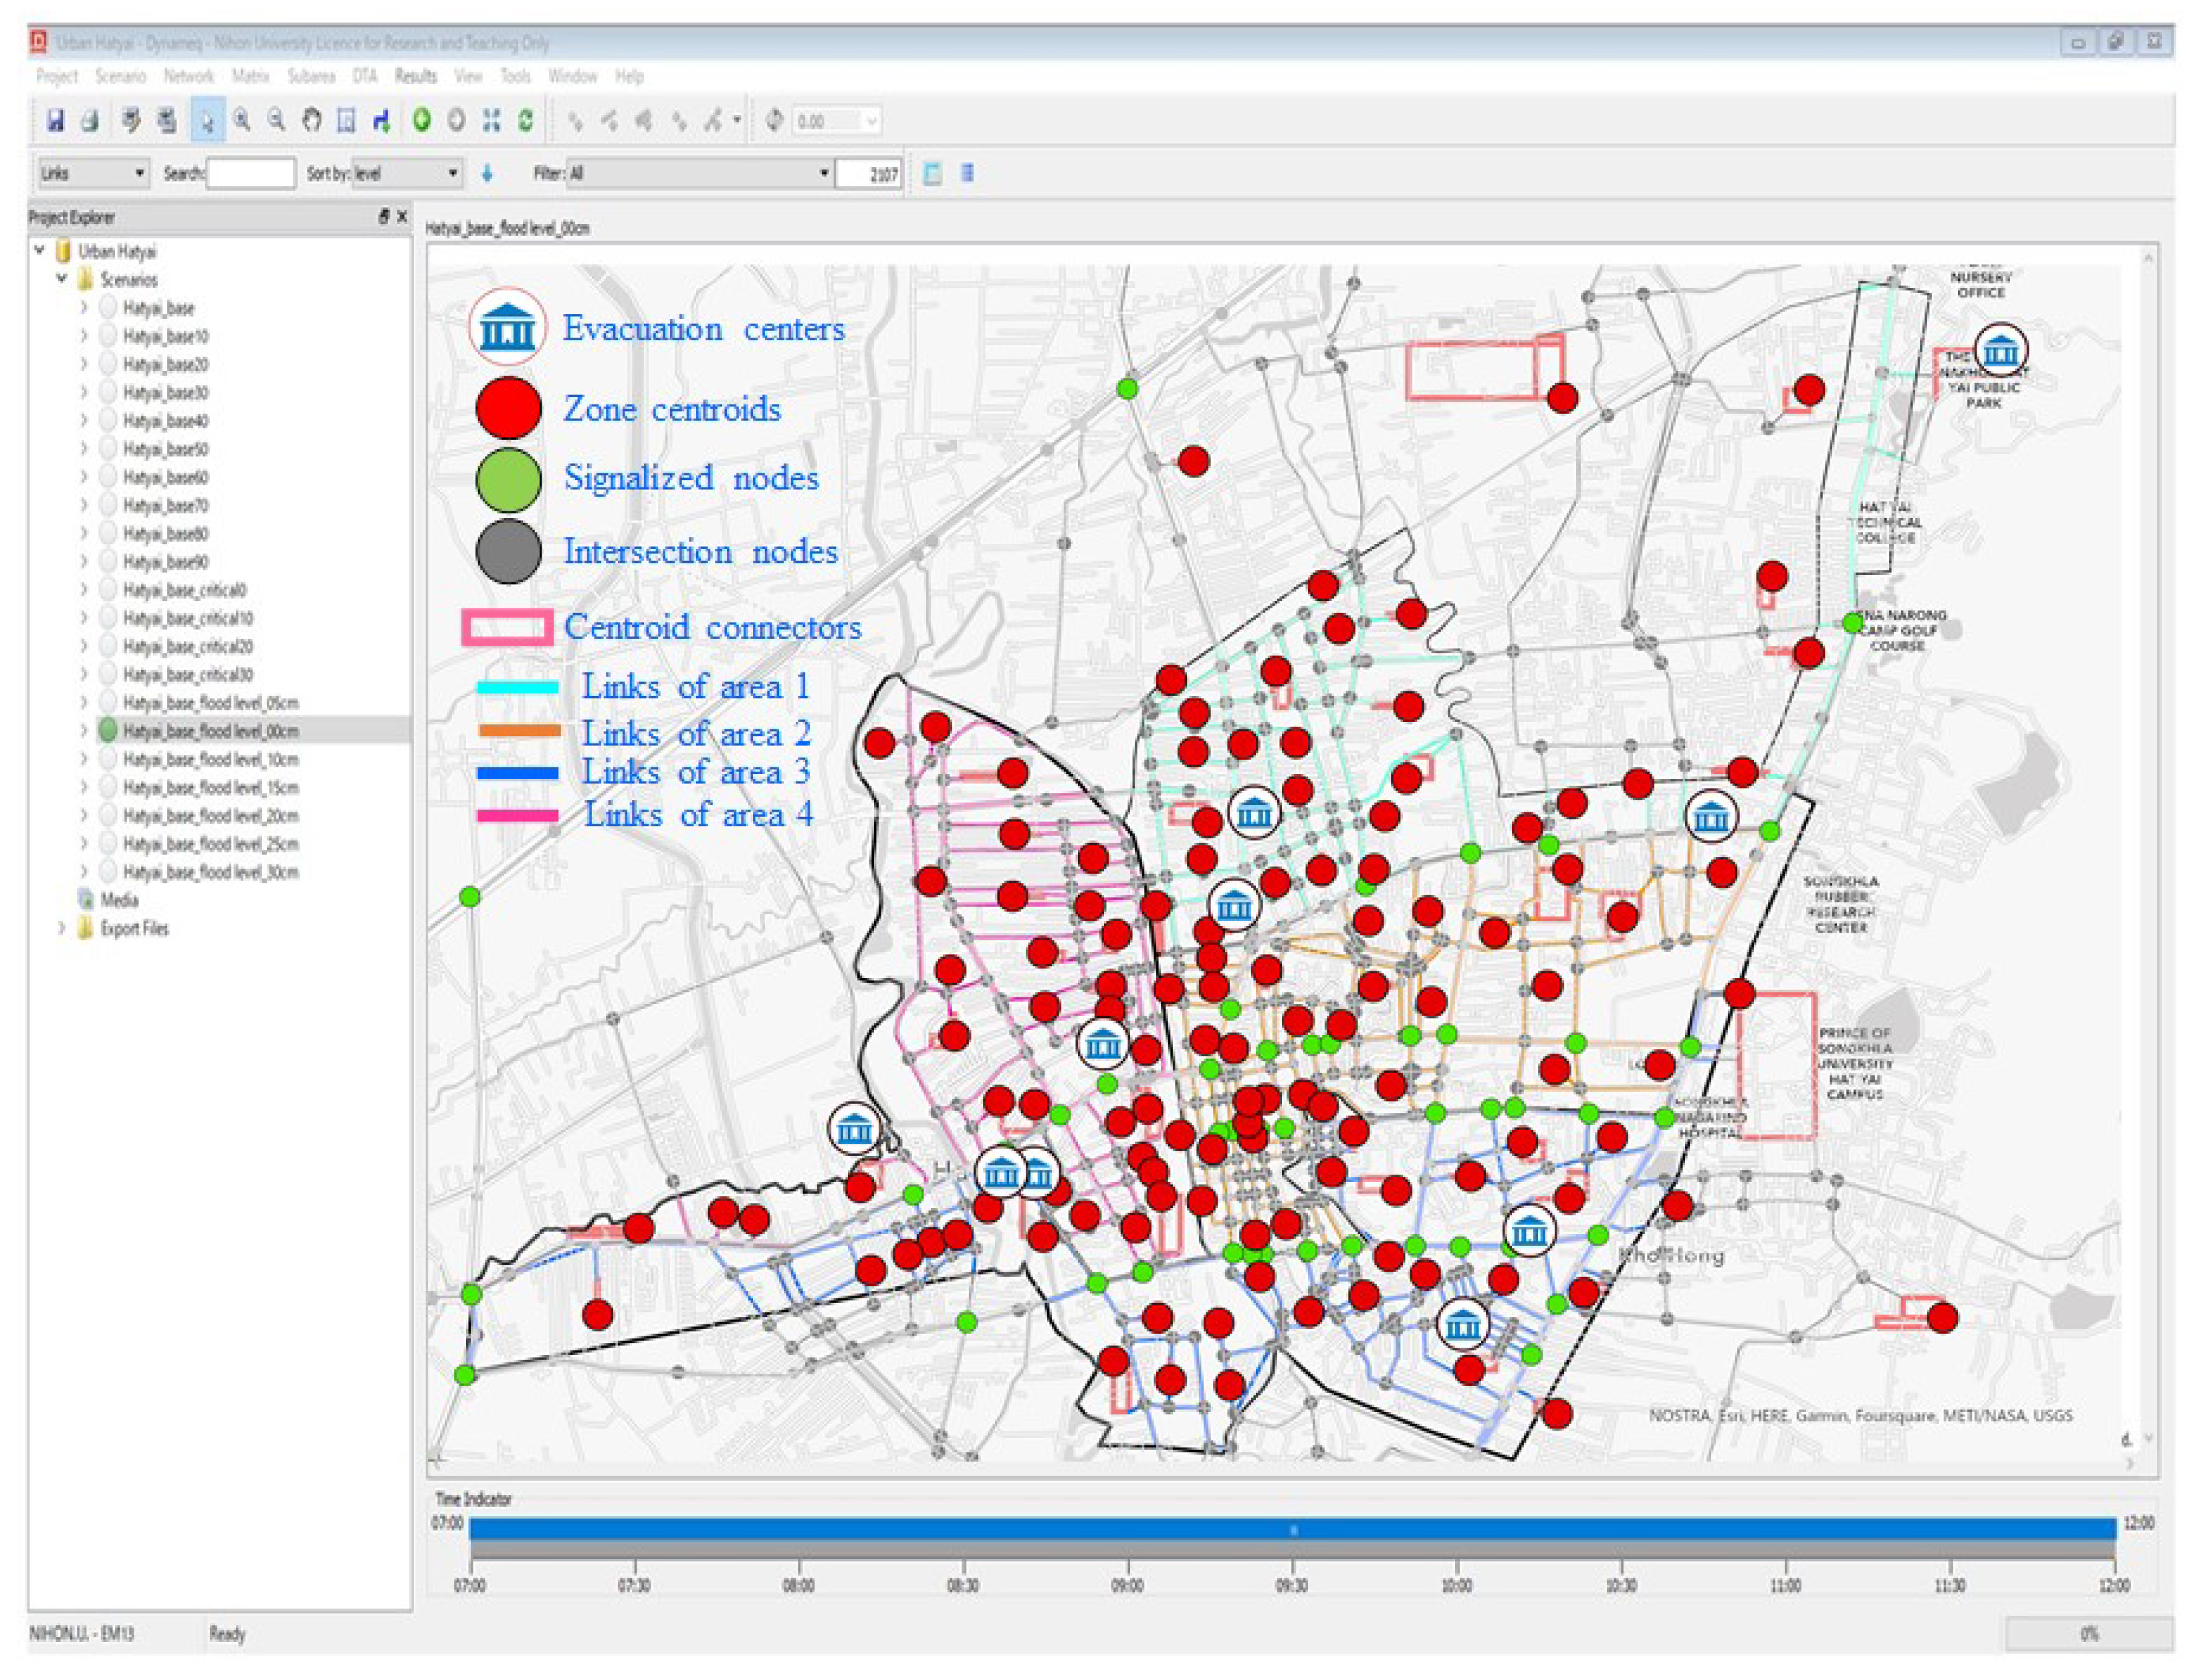Click the green circular run icon

422,121
